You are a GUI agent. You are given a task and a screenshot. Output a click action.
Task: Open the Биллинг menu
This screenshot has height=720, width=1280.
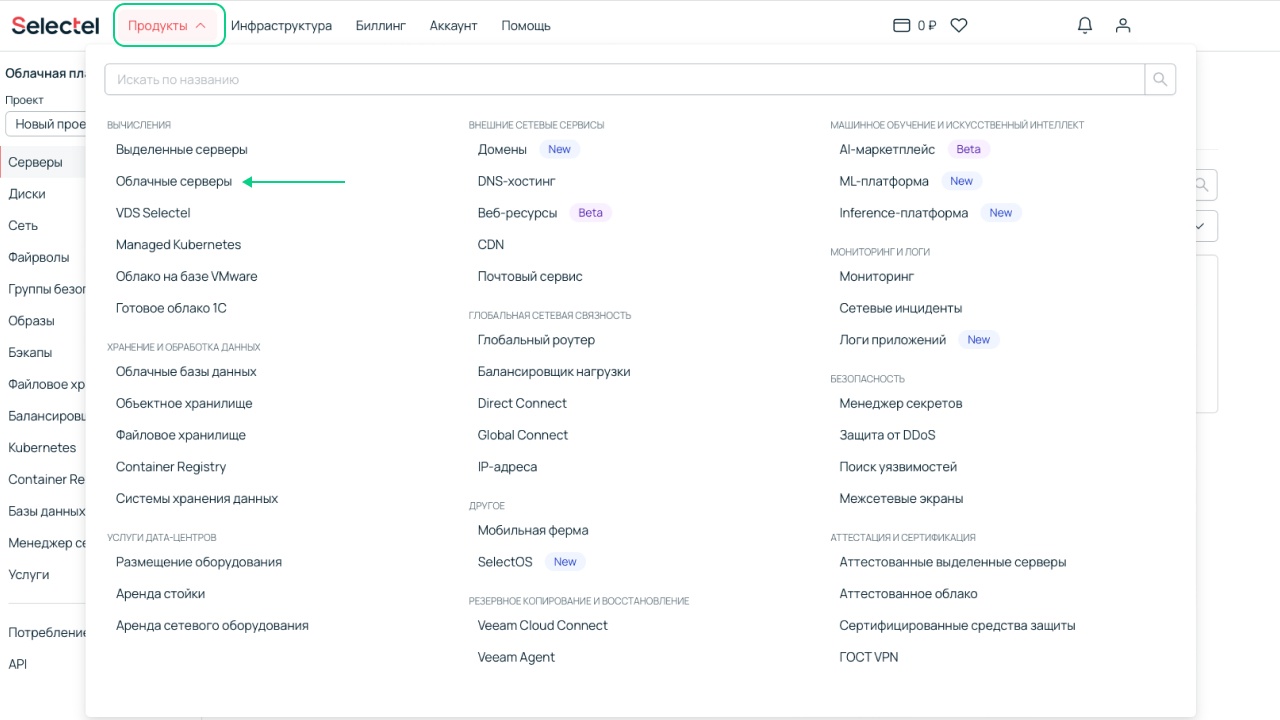coord(381,26)
